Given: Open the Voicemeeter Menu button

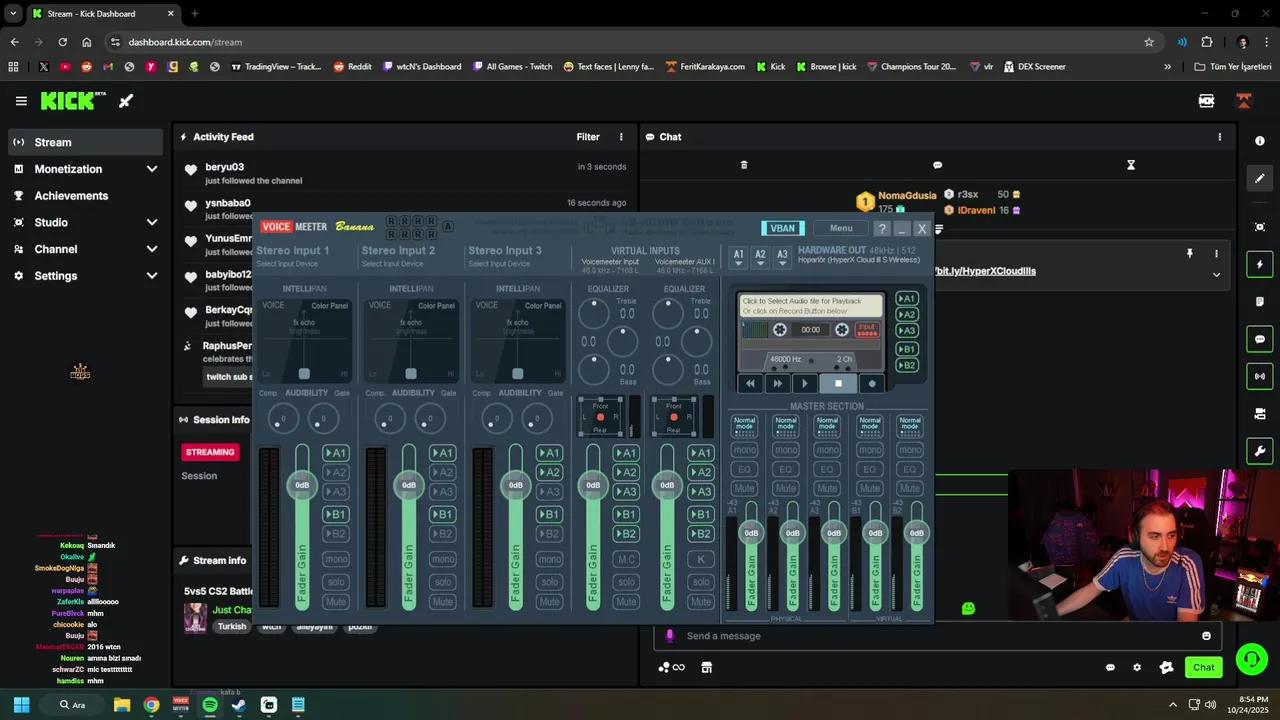Looking at the screenshot, I should (x=841, y=228).
